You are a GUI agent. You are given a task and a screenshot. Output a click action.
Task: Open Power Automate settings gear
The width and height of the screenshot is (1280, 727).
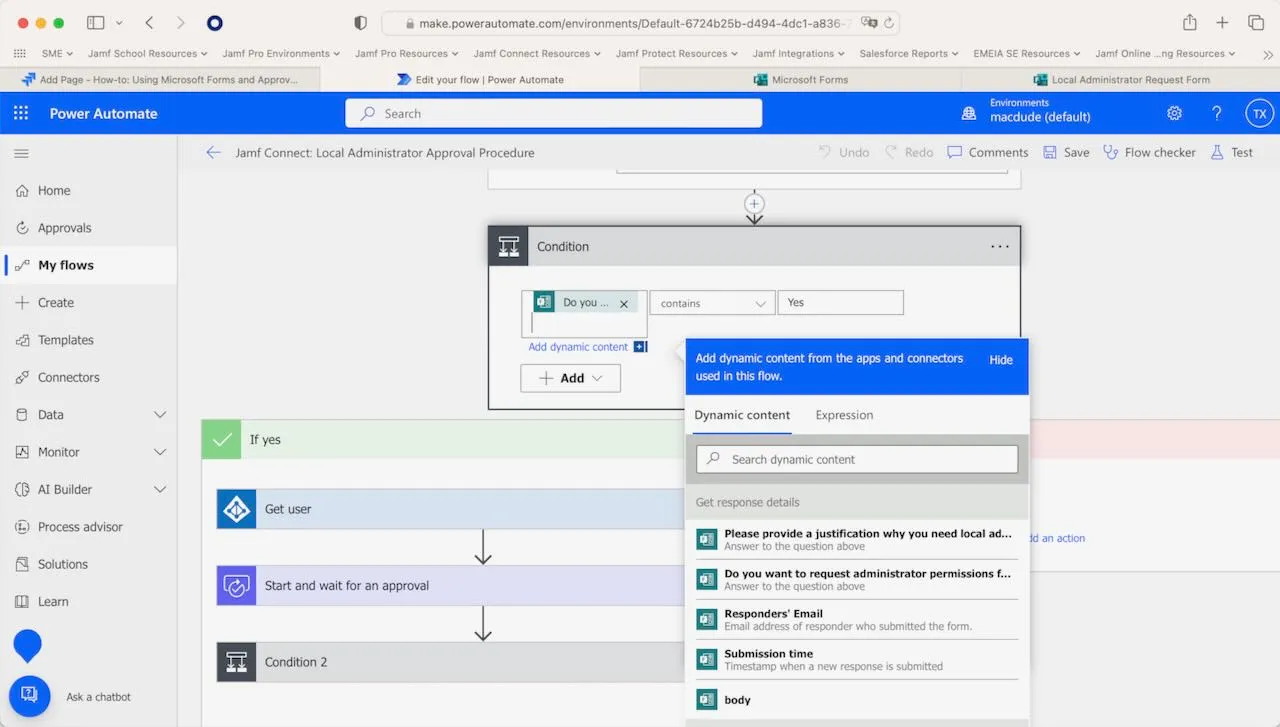1174,113
